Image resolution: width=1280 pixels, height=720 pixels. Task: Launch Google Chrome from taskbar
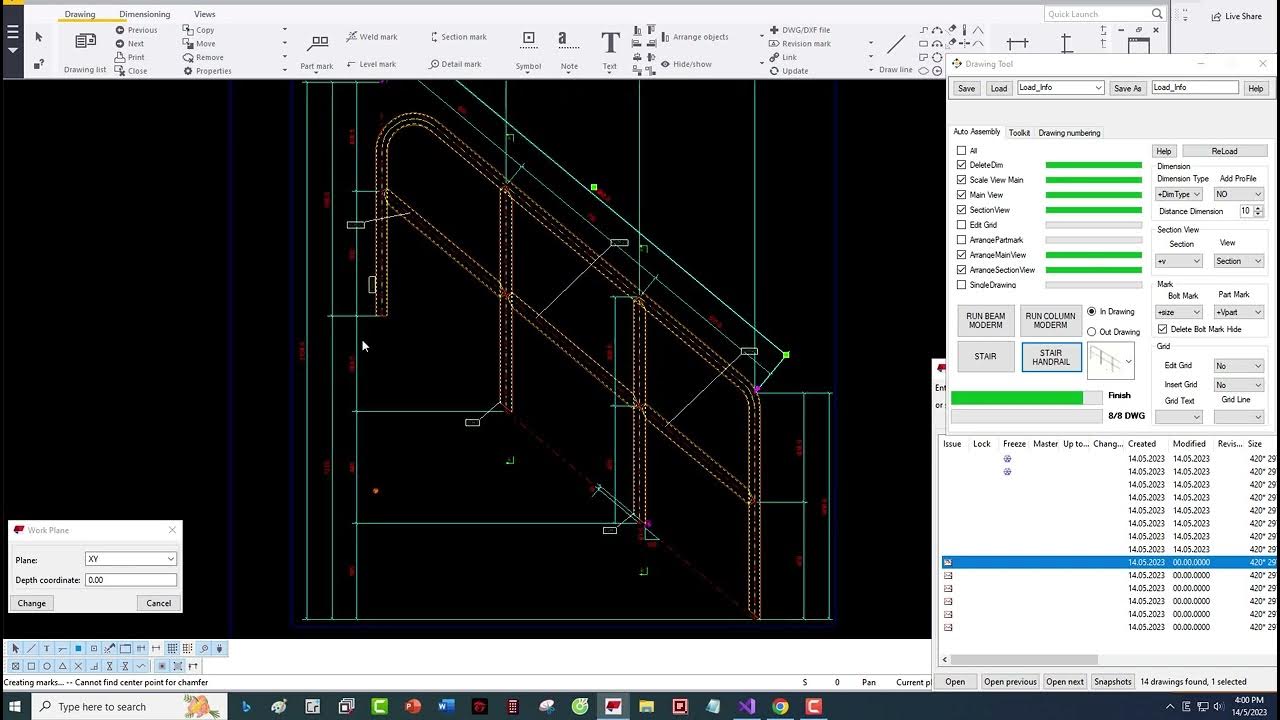(780, 706)
